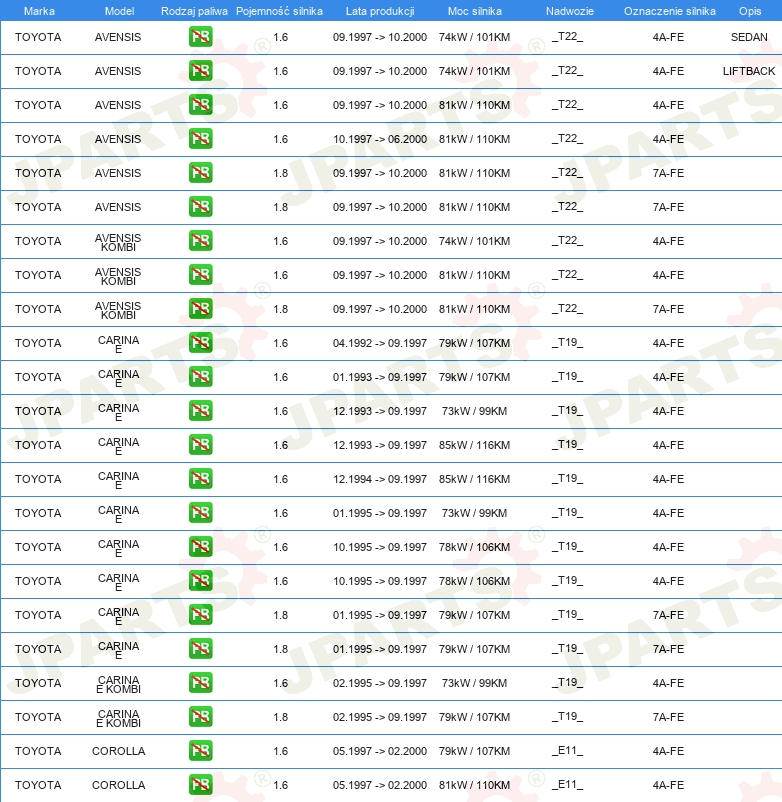Click 7A-FE engine code in Avensis Kombi row
Viewport: 782px width, 802px height.
point(668,309)
